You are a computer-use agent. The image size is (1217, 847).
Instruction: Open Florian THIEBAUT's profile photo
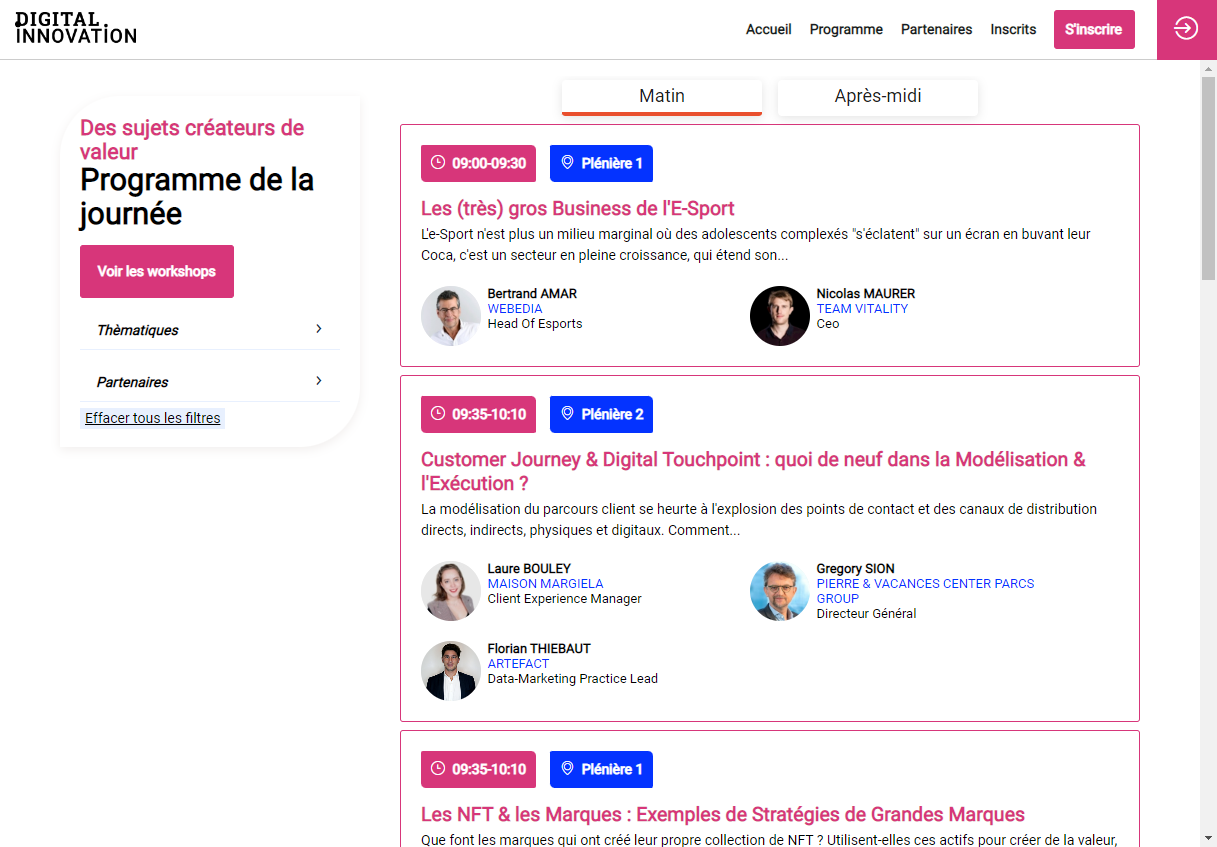click(451, 671)
